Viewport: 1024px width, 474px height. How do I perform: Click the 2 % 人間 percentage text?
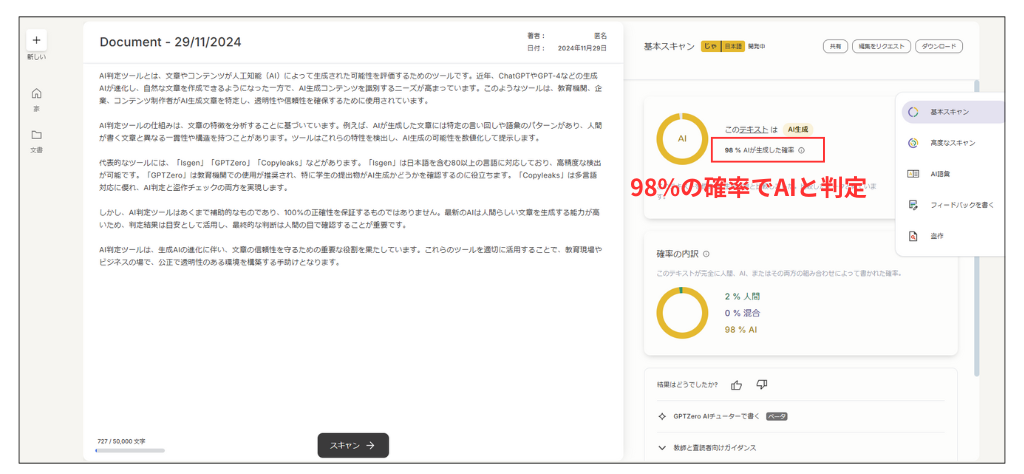tap(742, 296)
